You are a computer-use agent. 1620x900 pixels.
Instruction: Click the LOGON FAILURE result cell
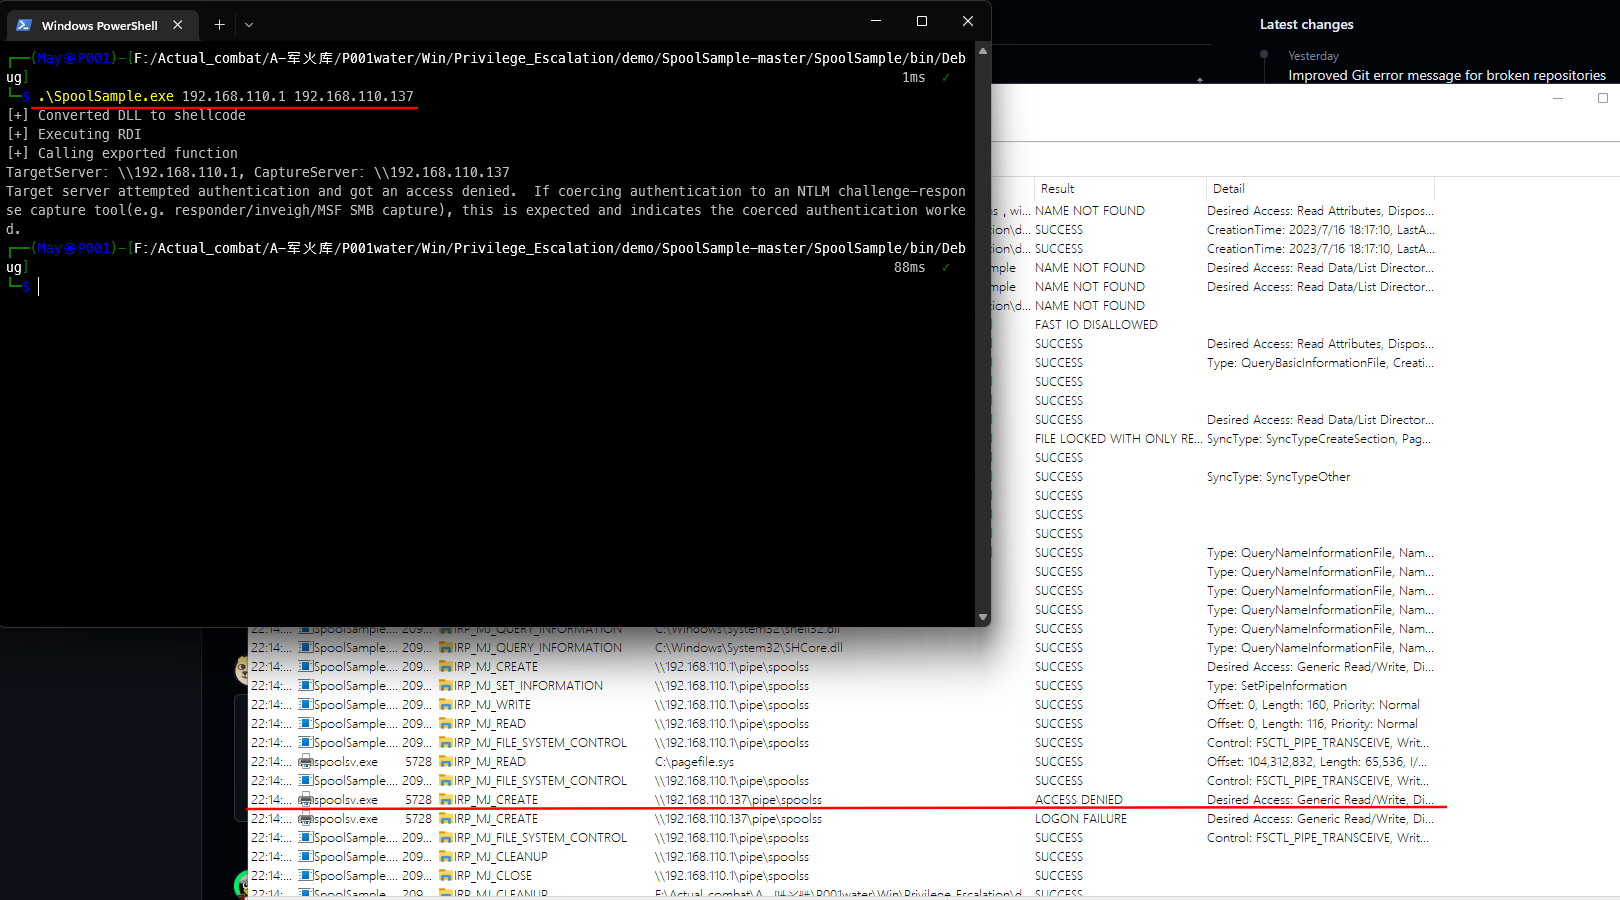[1081, 818]
